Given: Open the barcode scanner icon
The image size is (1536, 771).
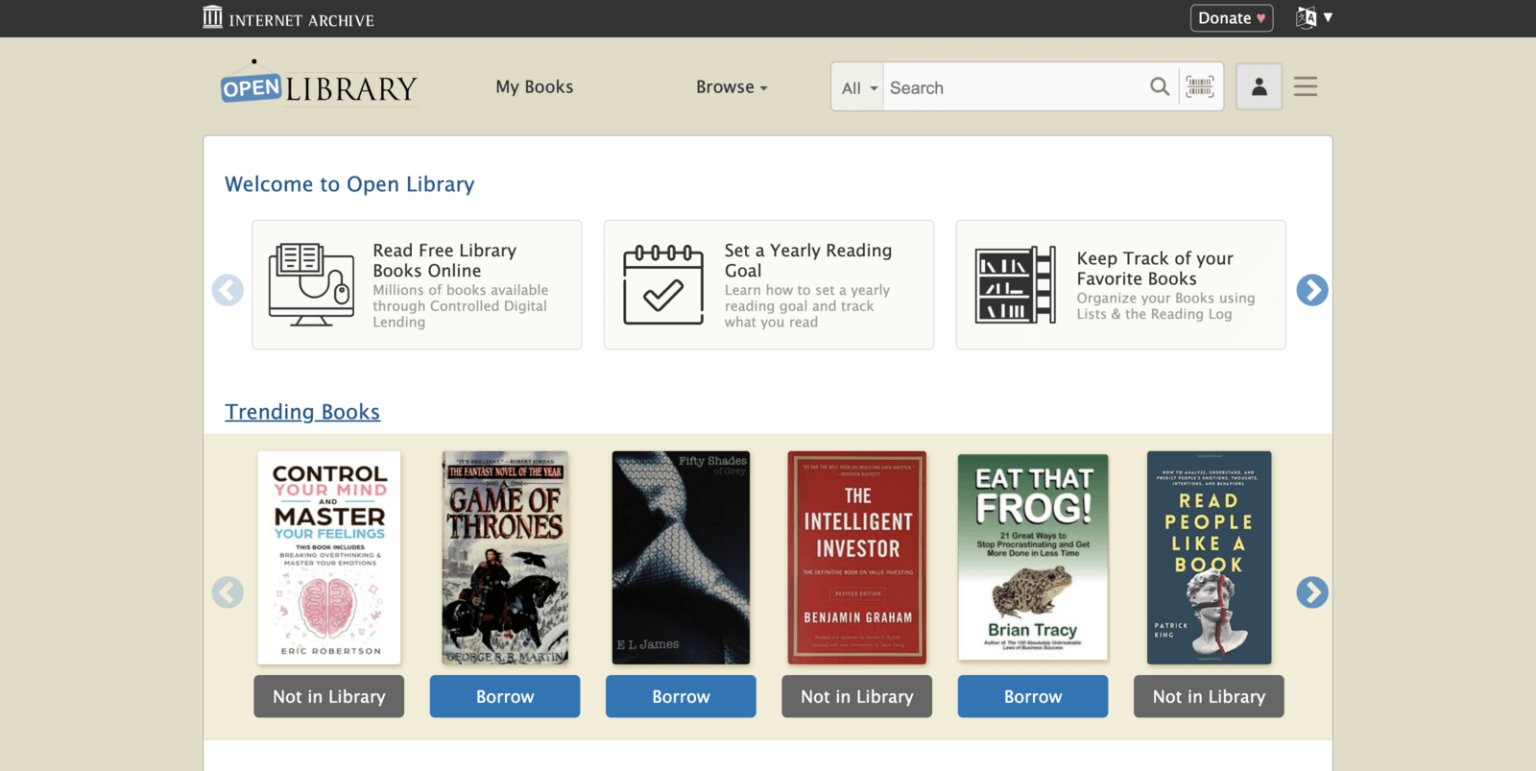Looking at the screenshot, I should click(x=1200, y=87).
